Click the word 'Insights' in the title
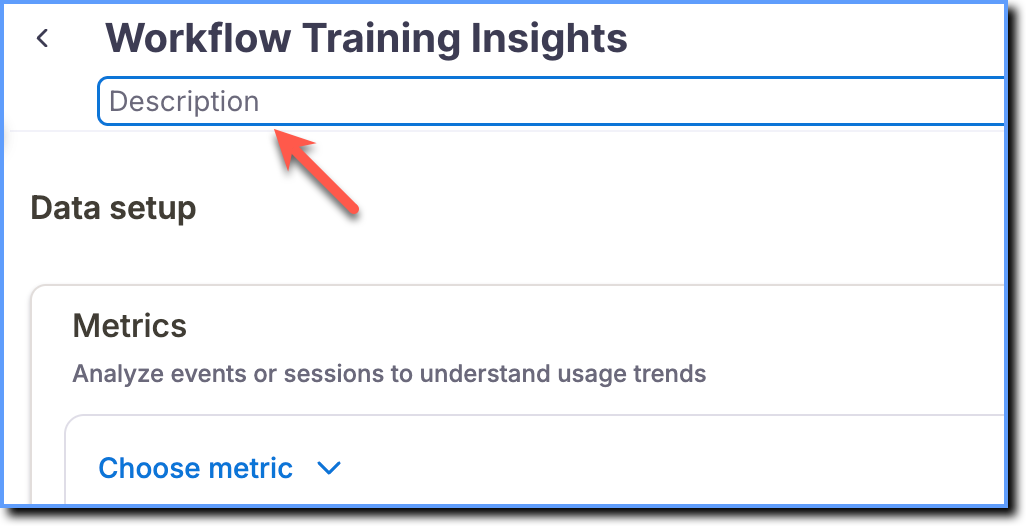 [x=549, y=38]
